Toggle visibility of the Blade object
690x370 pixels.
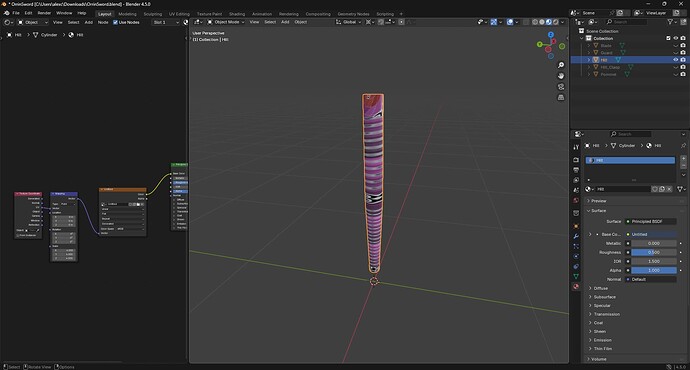pyautogui.click(x=675, y=45)
